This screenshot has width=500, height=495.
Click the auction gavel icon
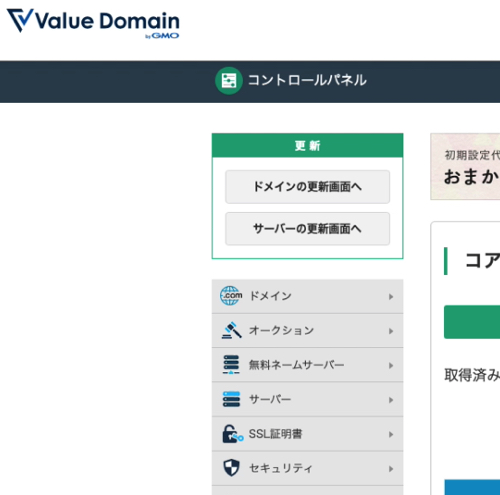pyautogui.click(x=231, y=330)
